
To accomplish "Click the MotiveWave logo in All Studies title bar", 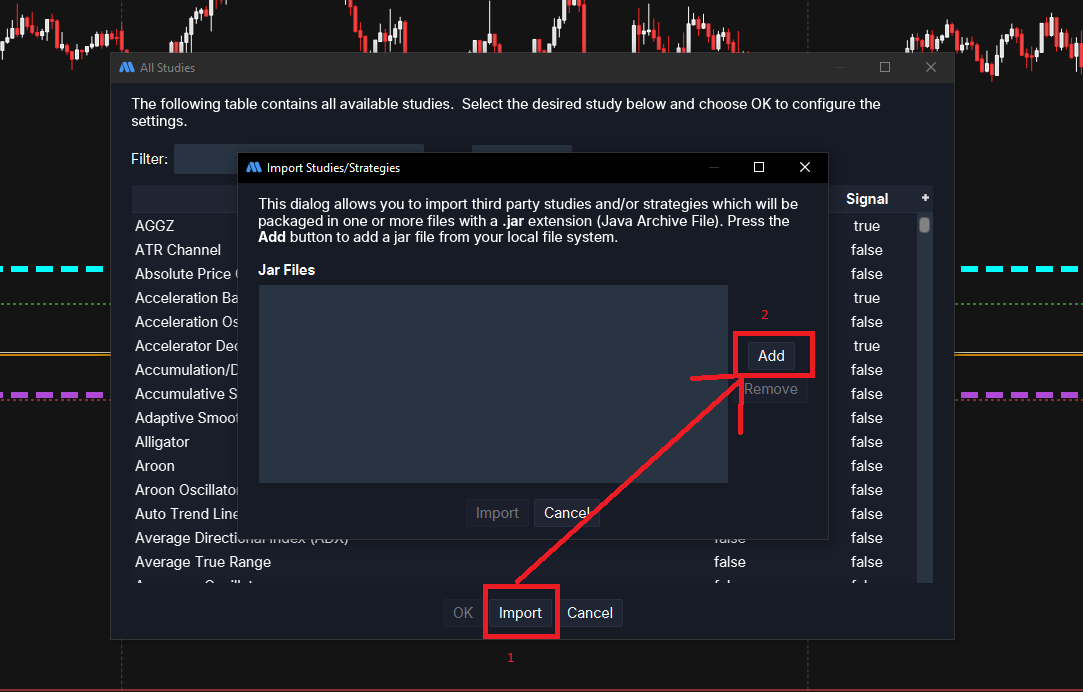I will click(126, 67).
